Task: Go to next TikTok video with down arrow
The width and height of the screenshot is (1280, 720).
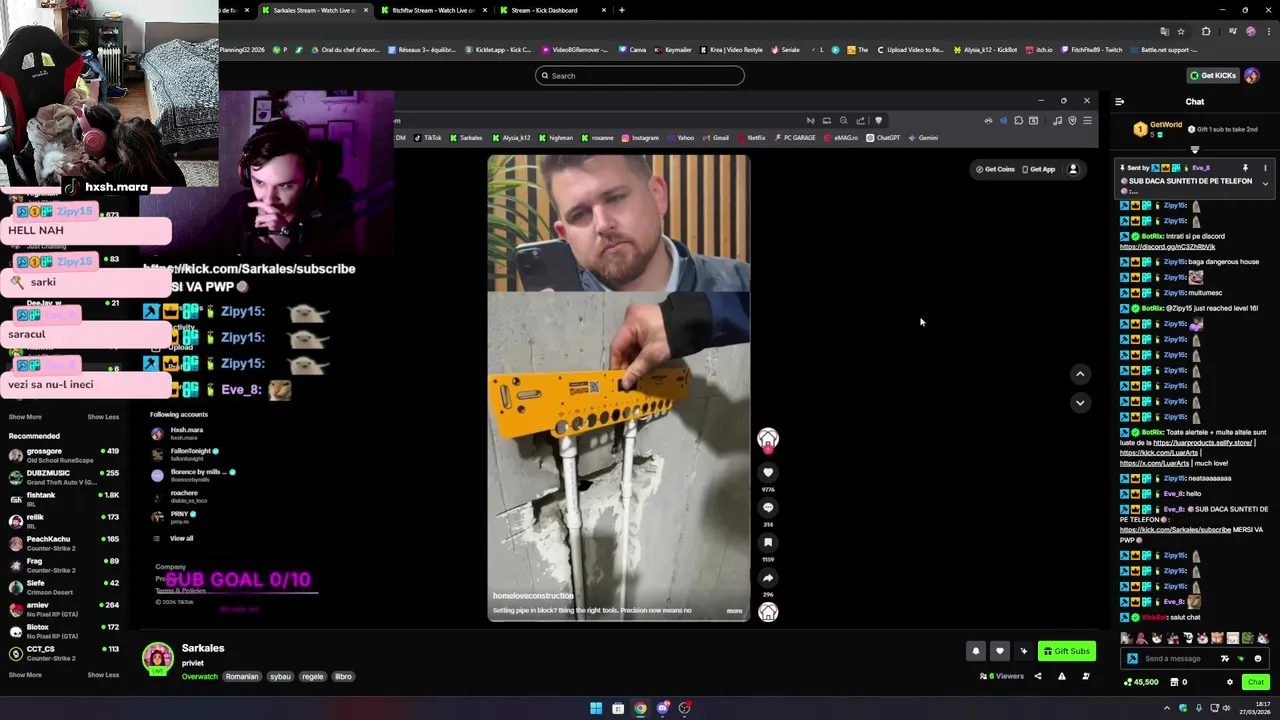Action: 1080,402
